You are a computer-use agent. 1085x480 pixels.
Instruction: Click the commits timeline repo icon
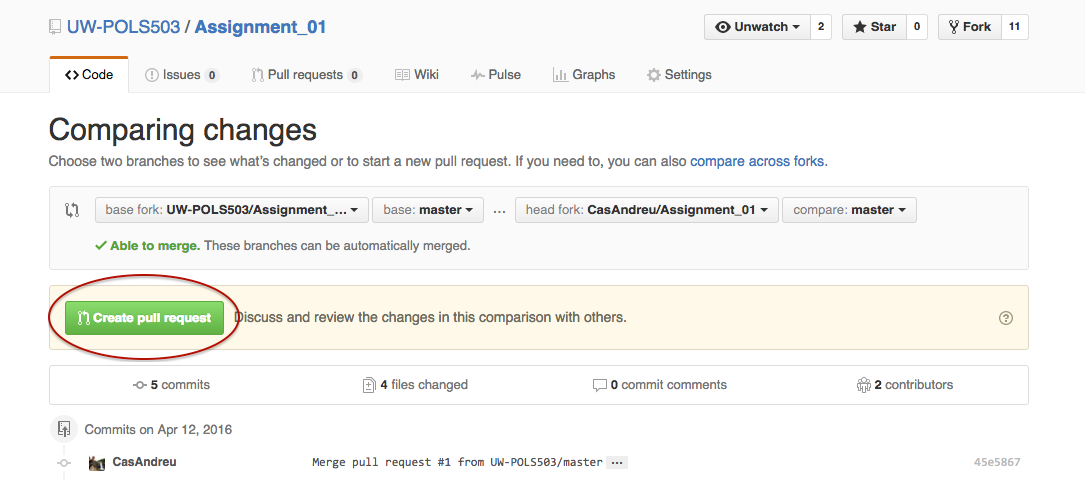point(63,429)
